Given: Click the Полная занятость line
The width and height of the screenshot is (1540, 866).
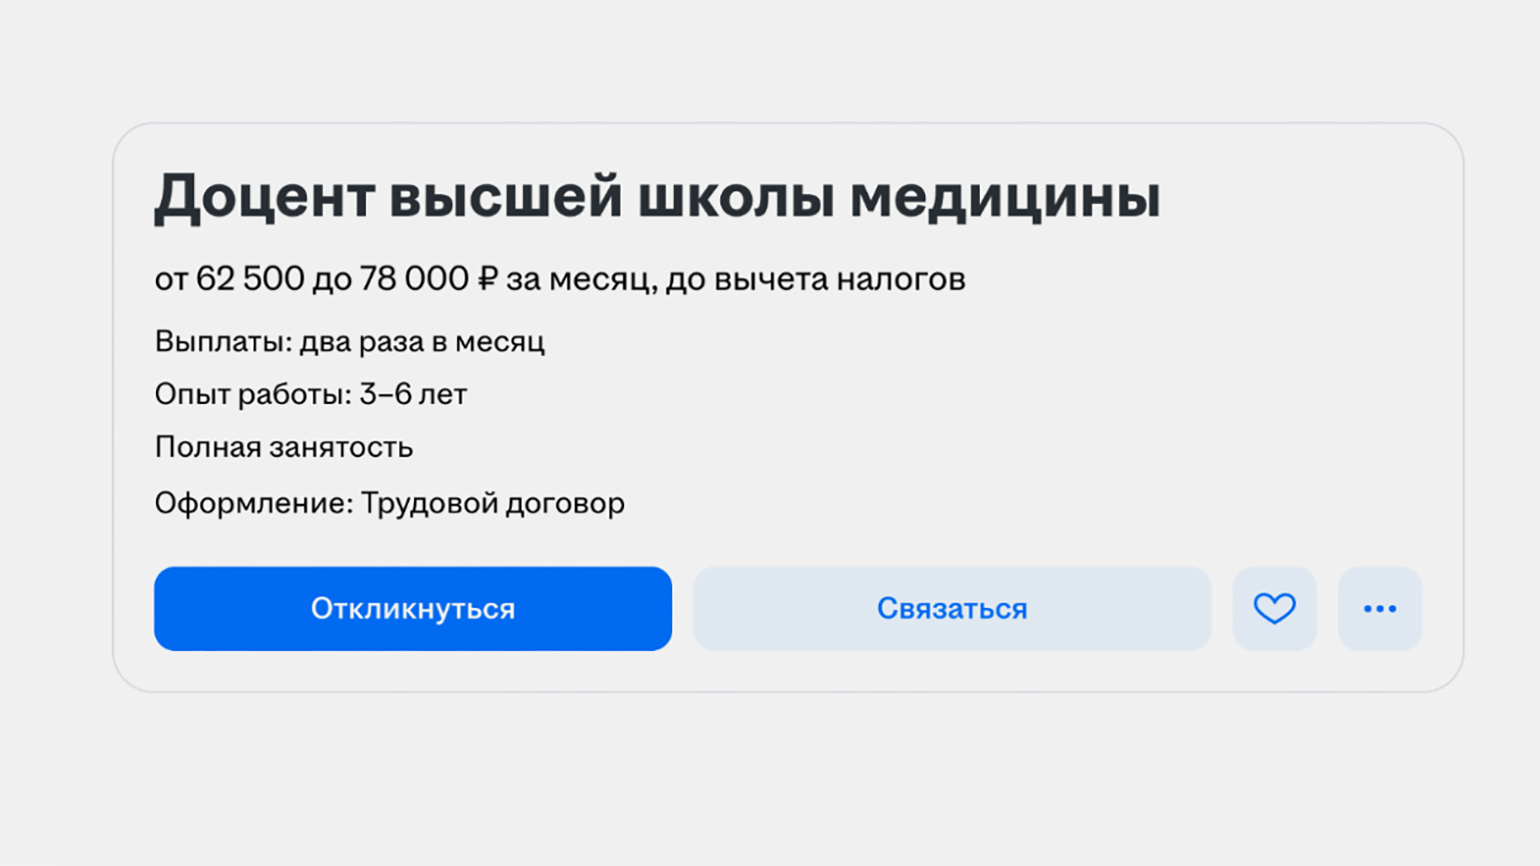Looking at the screenshot, I should click(x=283, y=447).
